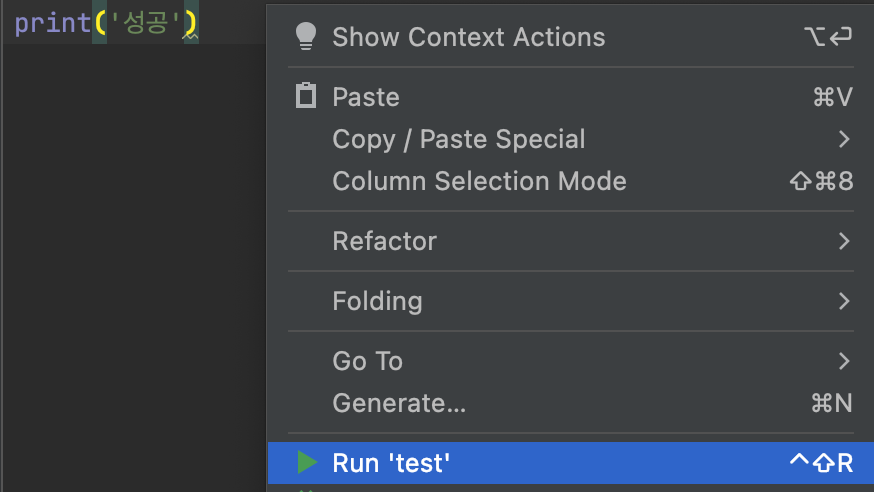Open the Folding submenu

[x=377, y=301]
